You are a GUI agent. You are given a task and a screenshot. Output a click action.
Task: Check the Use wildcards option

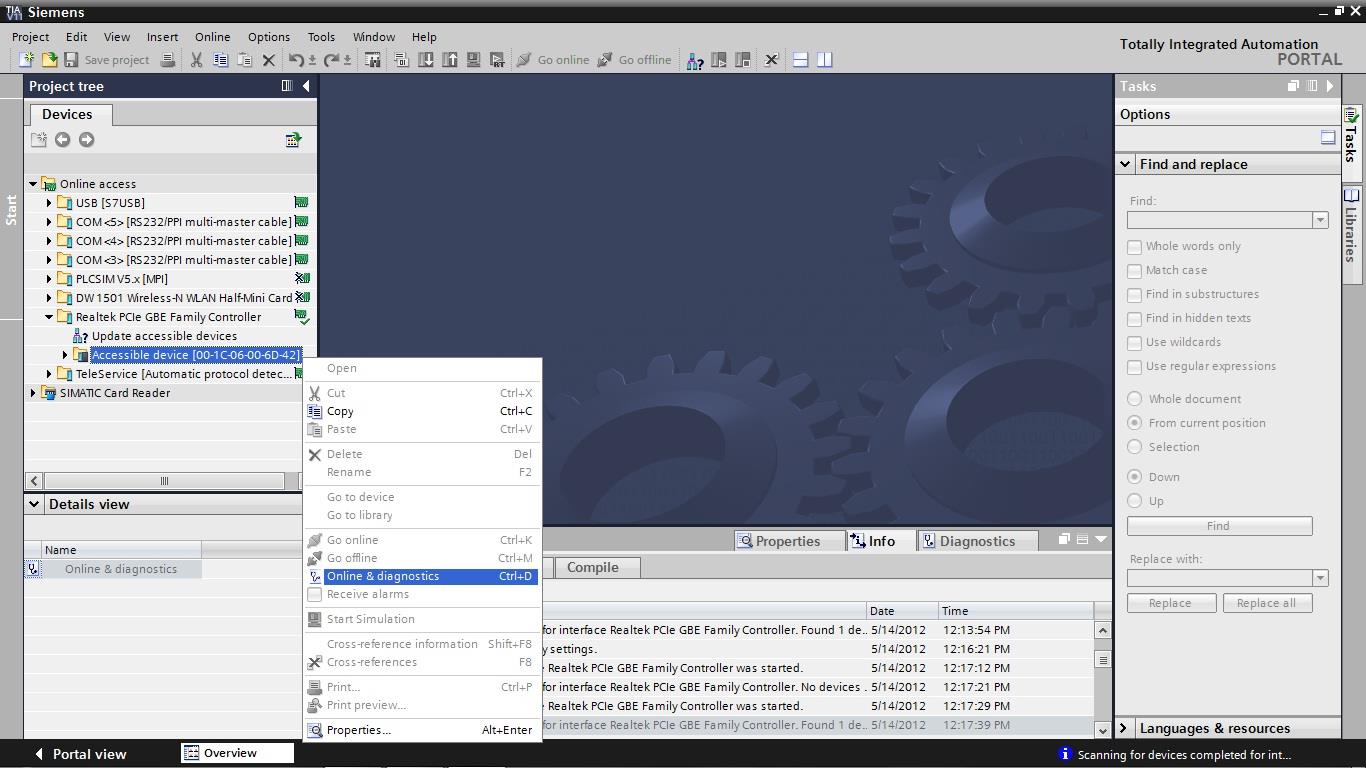coord(1134,342)
